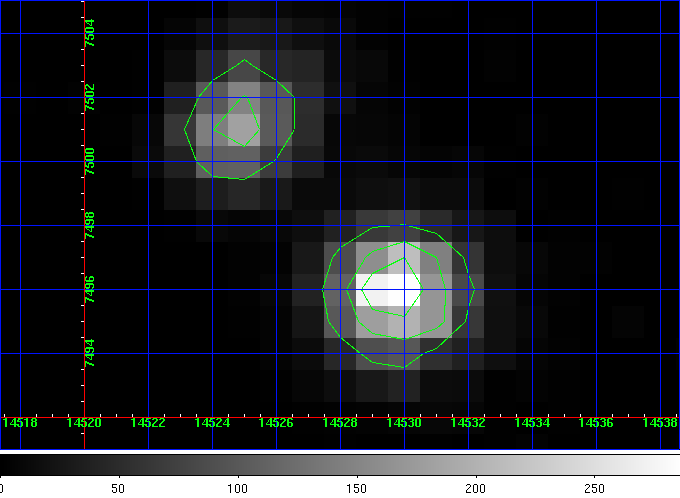
Task: Click the 7500 y-axis label
Action: [90, 161]
